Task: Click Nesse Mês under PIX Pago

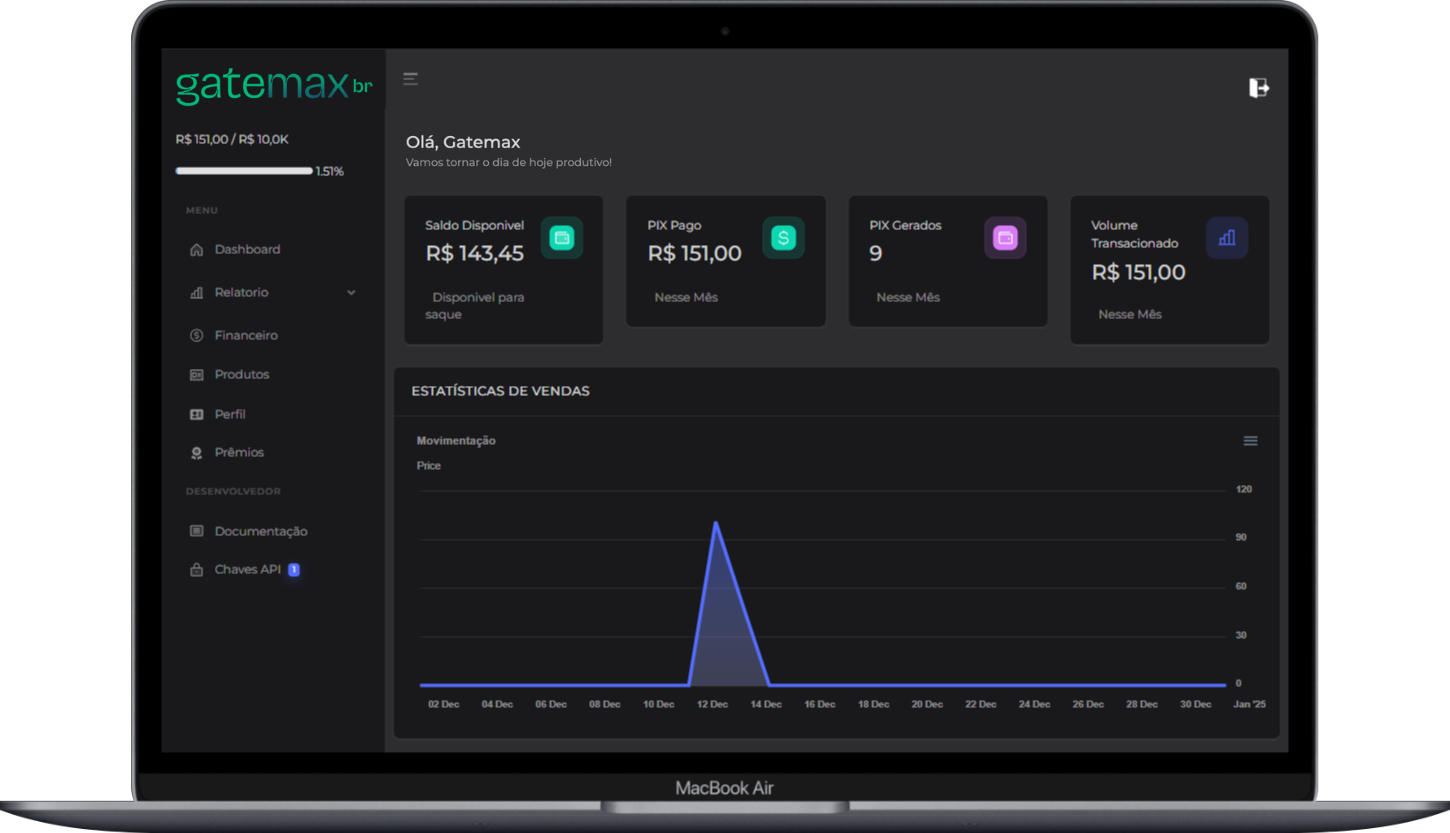Action: (686, 298)
